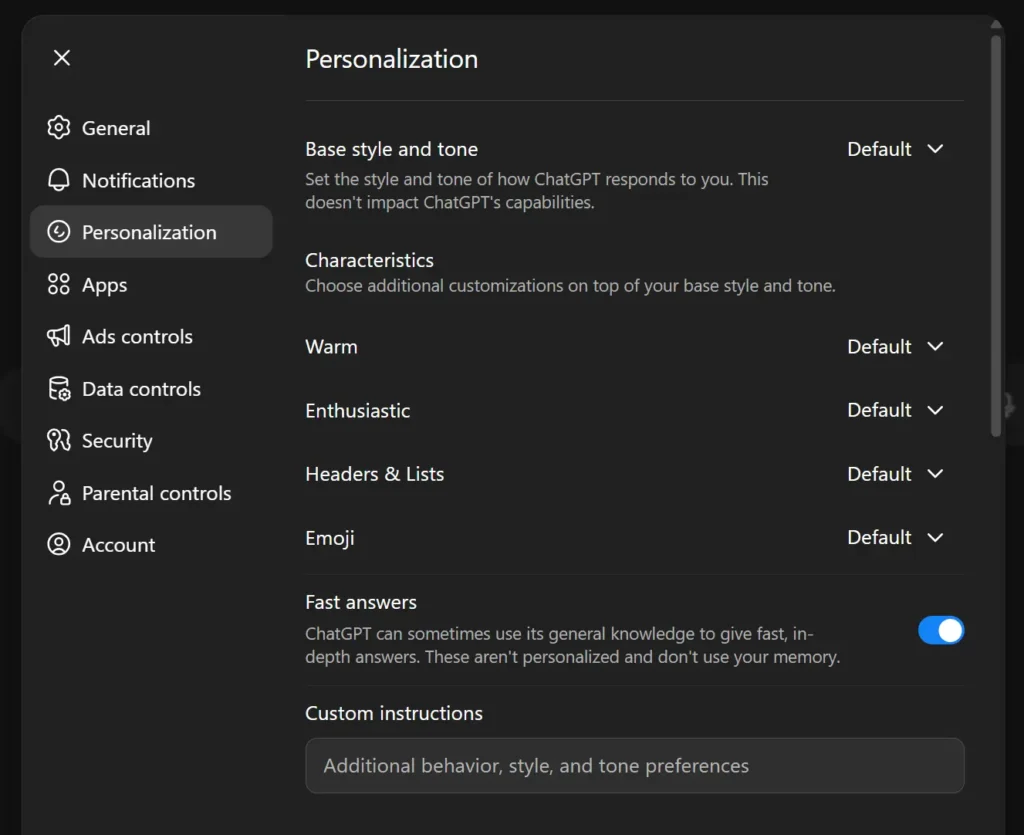Click the vertical scrollbar thumb
This screenshot has height=835, width=1024.
pos(996,235)
